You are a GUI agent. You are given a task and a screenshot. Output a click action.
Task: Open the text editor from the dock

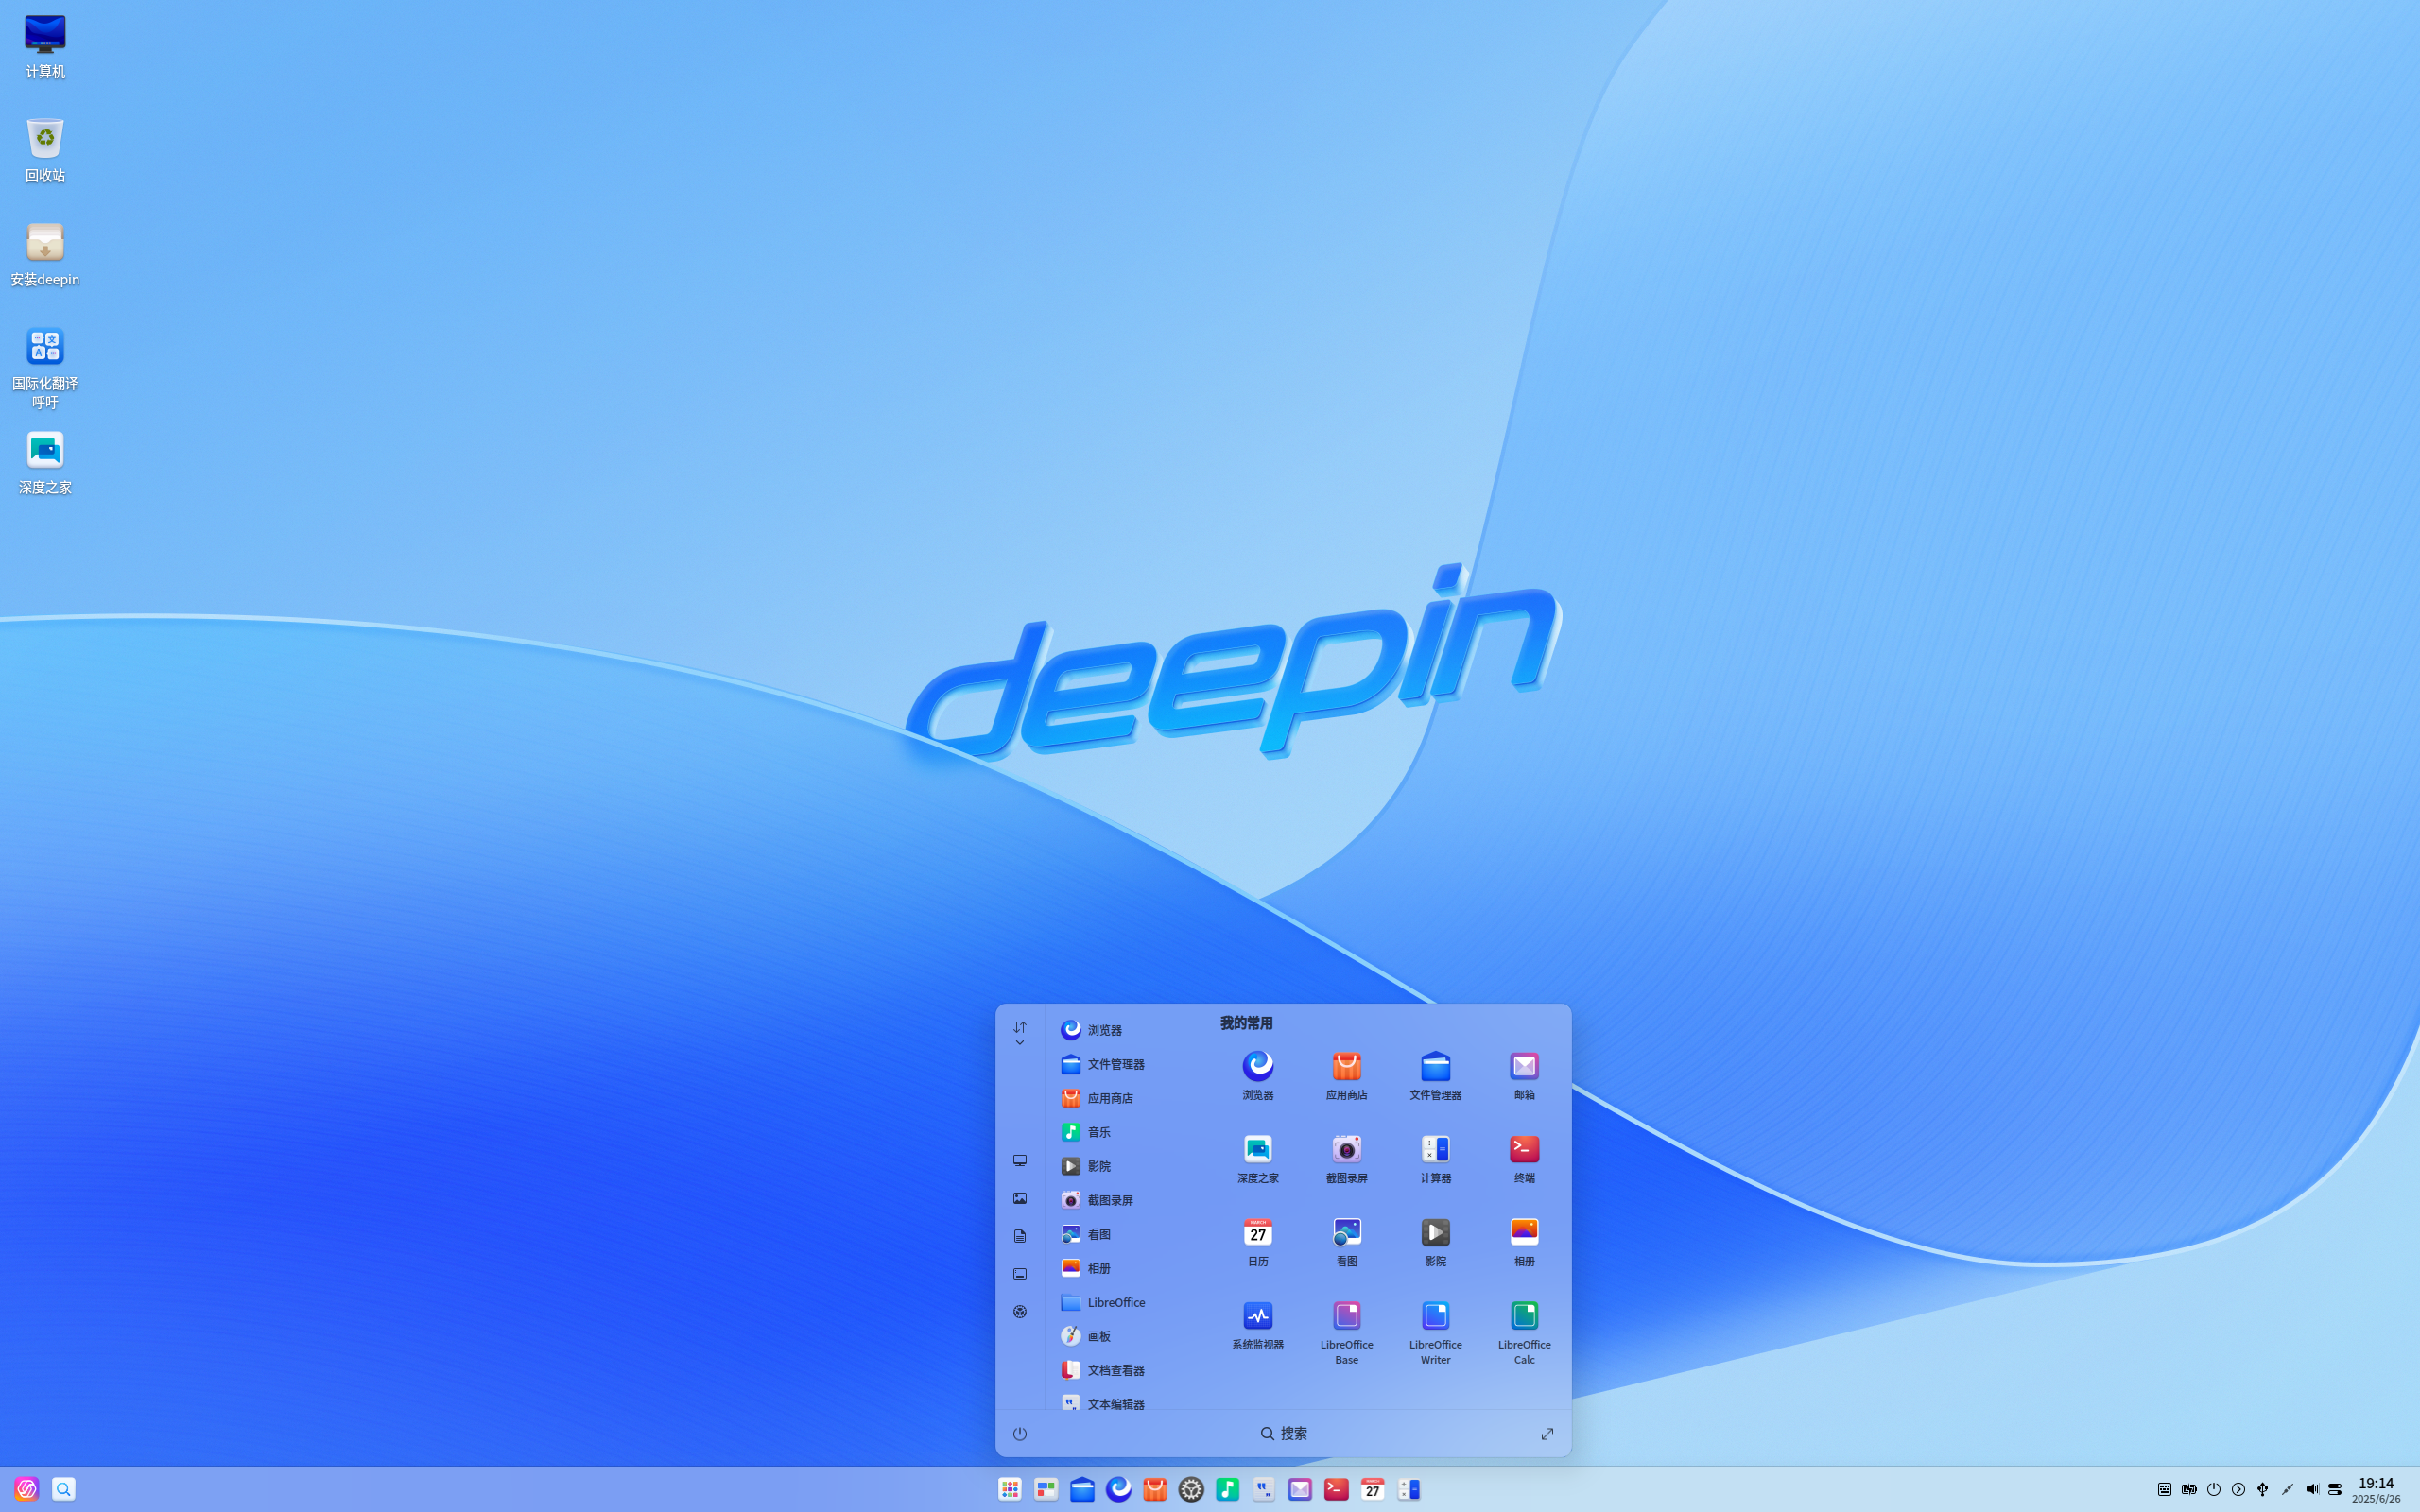(1263, 1489)
